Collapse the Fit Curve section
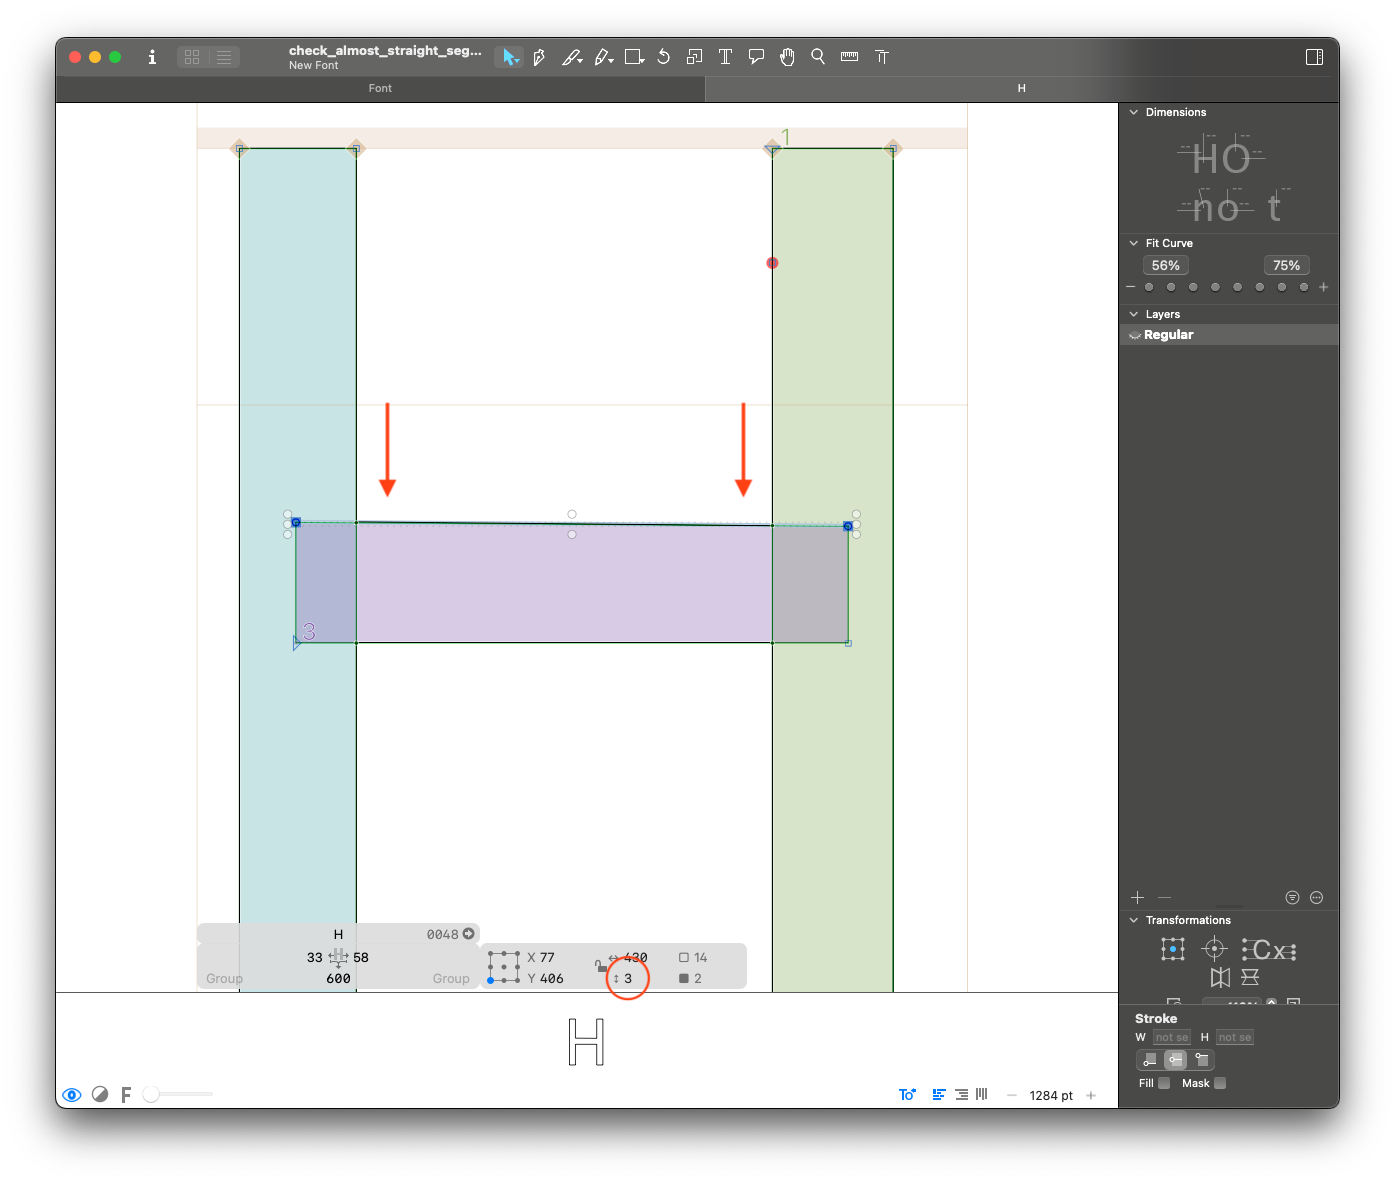The image size is (1395, 1182). [x=1133, y=243]
